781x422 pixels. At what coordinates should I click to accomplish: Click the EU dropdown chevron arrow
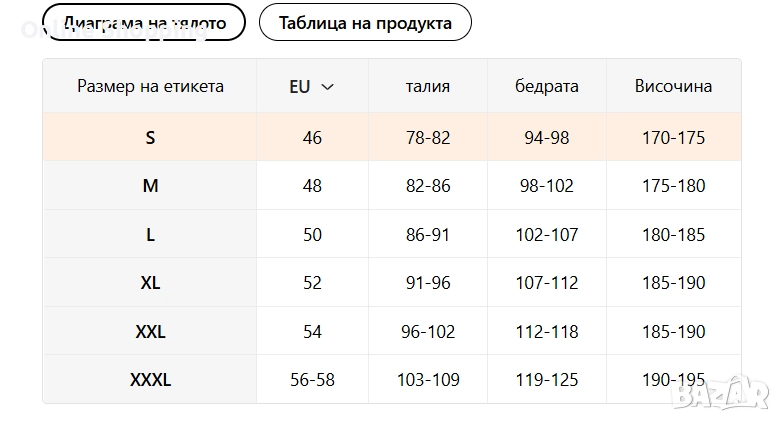coord(327,87)
